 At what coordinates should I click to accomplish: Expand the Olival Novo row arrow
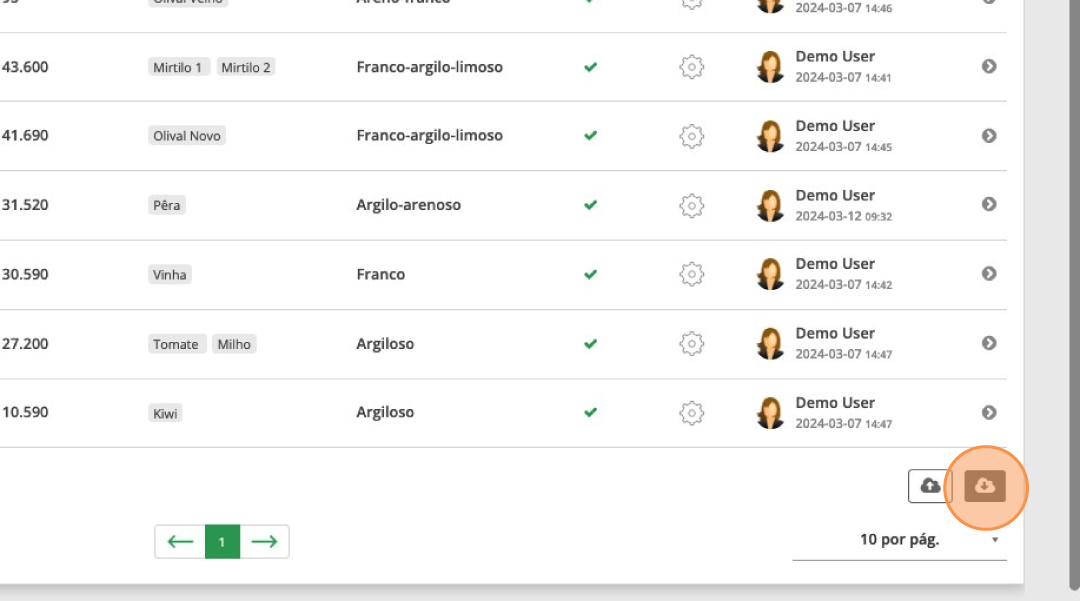point(989,135)
